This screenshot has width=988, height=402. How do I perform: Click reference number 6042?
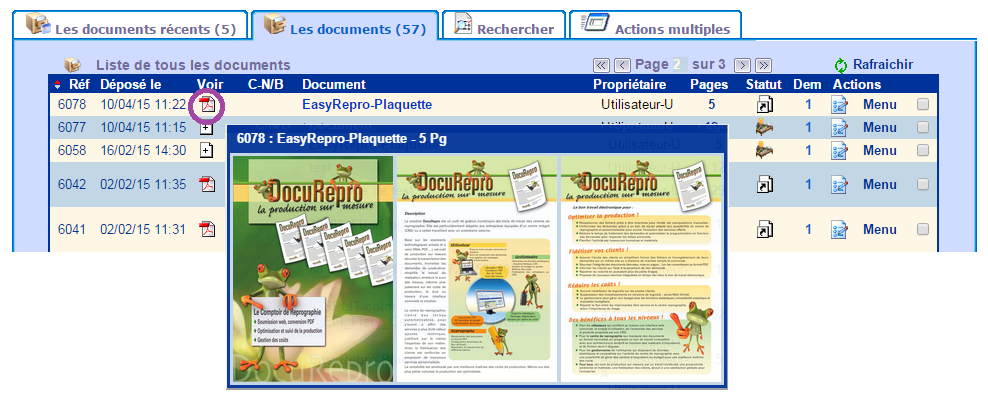71,184
